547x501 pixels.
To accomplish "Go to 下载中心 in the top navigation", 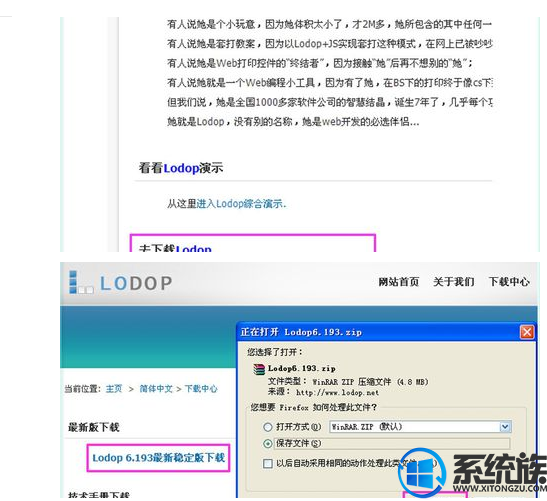I will (509, 282).
